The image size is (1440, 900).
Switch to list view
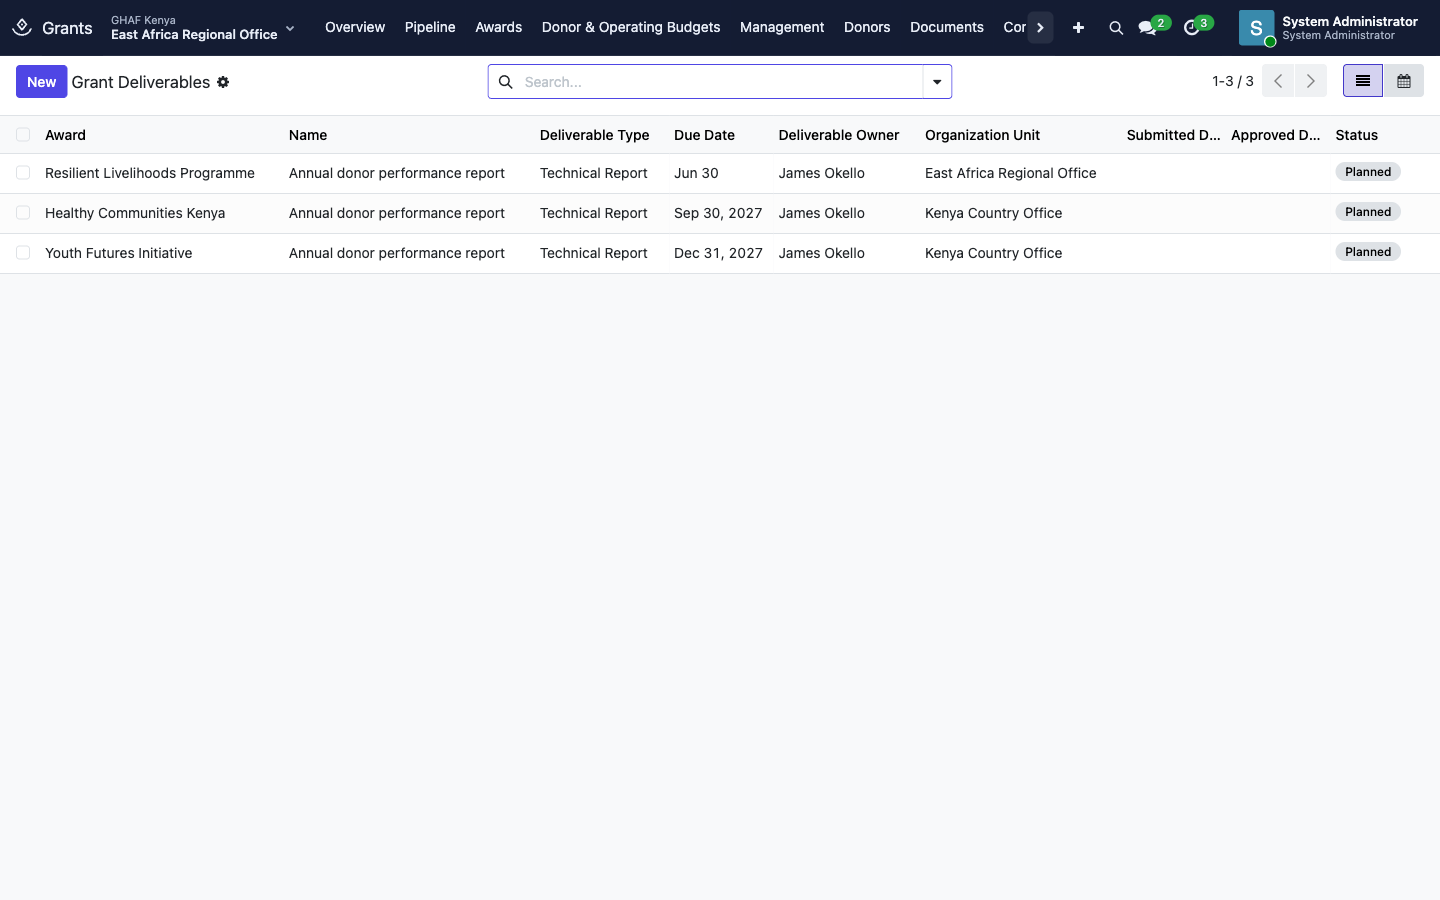click(x=1363, y=81)
